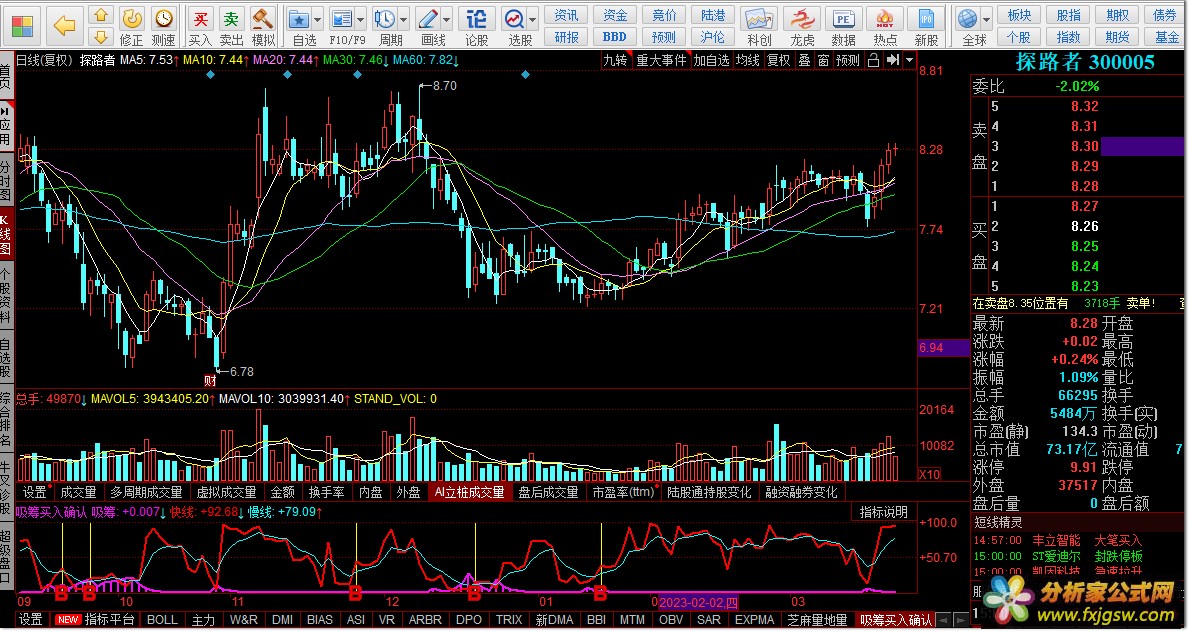Expand the 自选 dropdown arrow

(x=317, y=19)
